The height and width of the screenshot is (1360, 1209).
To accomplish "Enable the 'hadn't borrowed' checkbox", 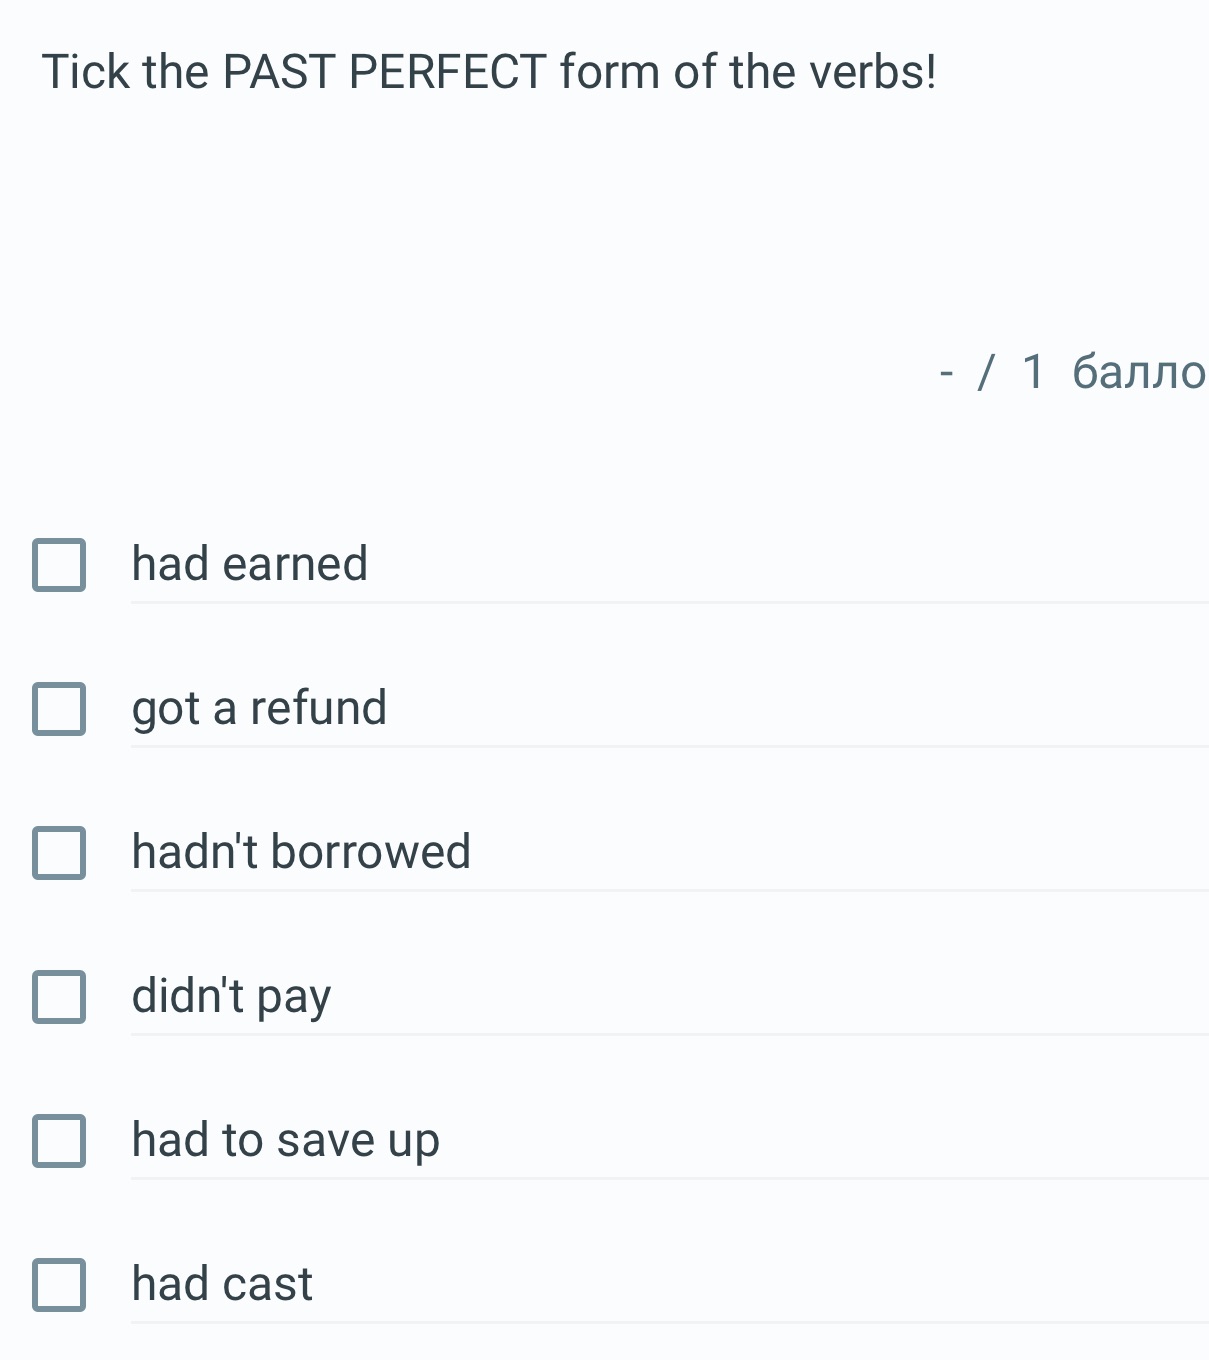I will pyautogui.click(x=59, y=853).
